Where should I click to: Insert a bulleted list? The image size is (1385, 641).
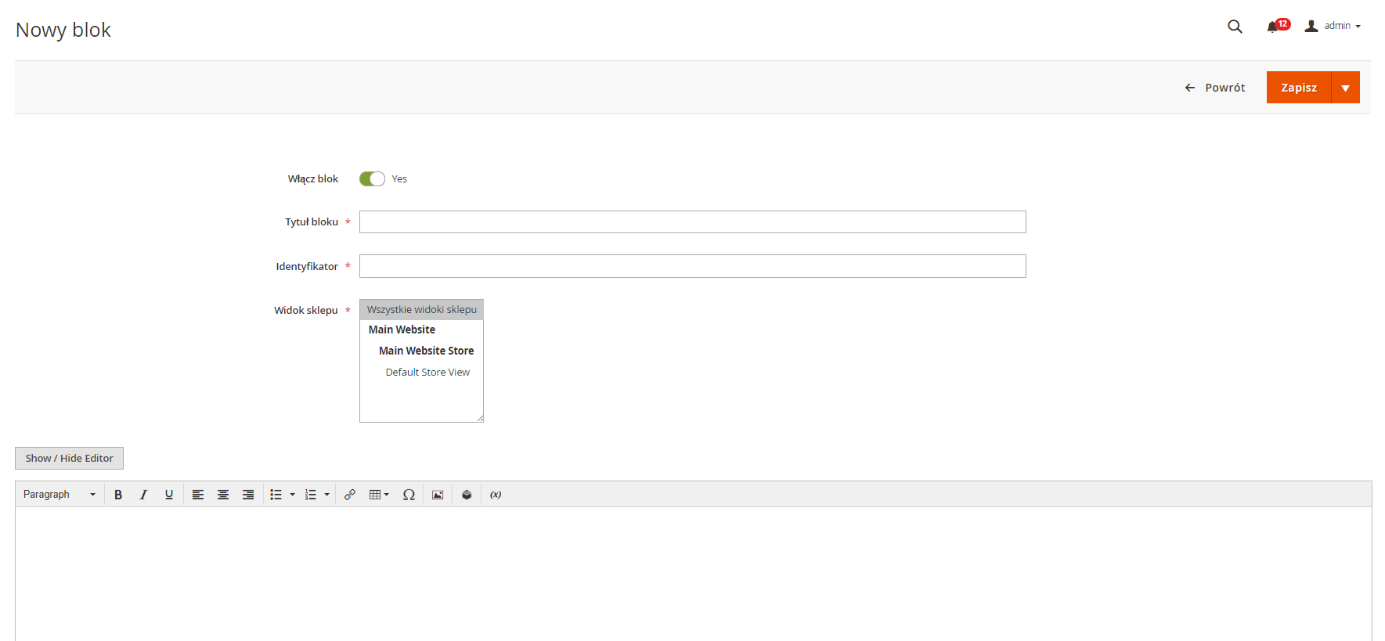tap(276, 494)
